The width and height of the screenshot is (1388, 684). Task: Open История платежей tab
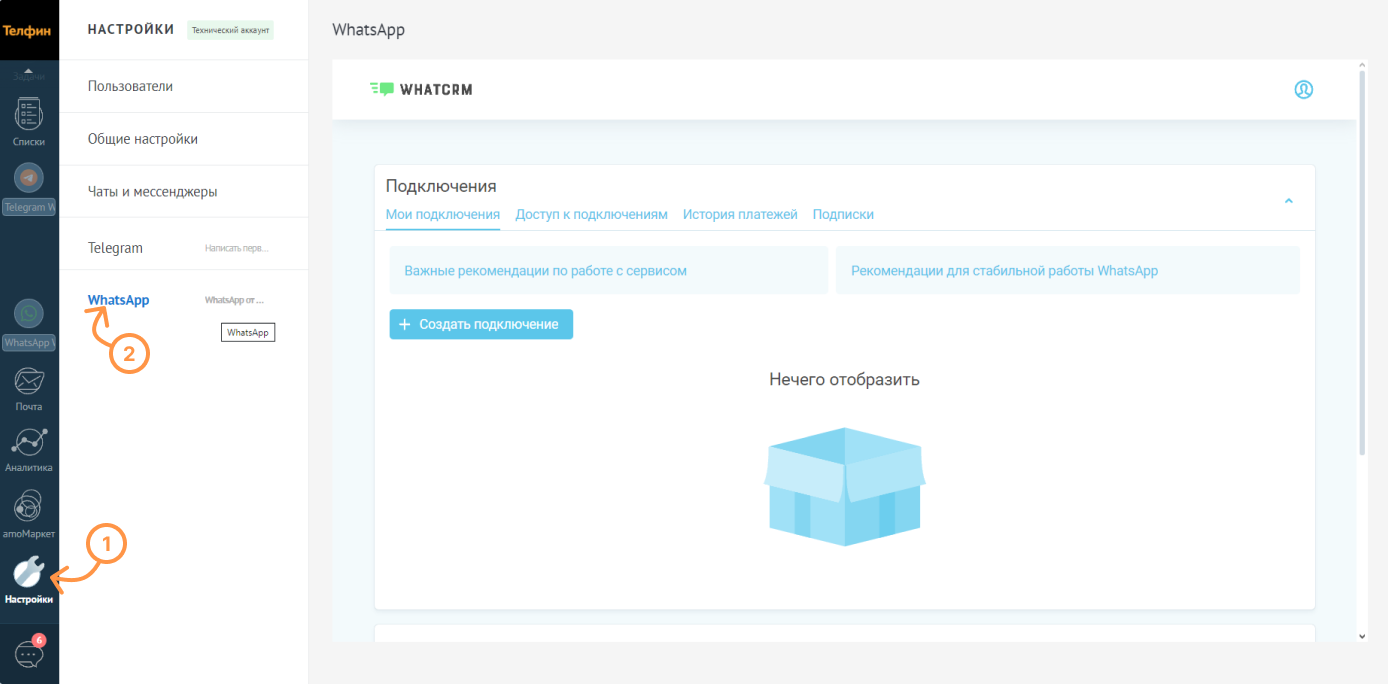click(740, 214)
